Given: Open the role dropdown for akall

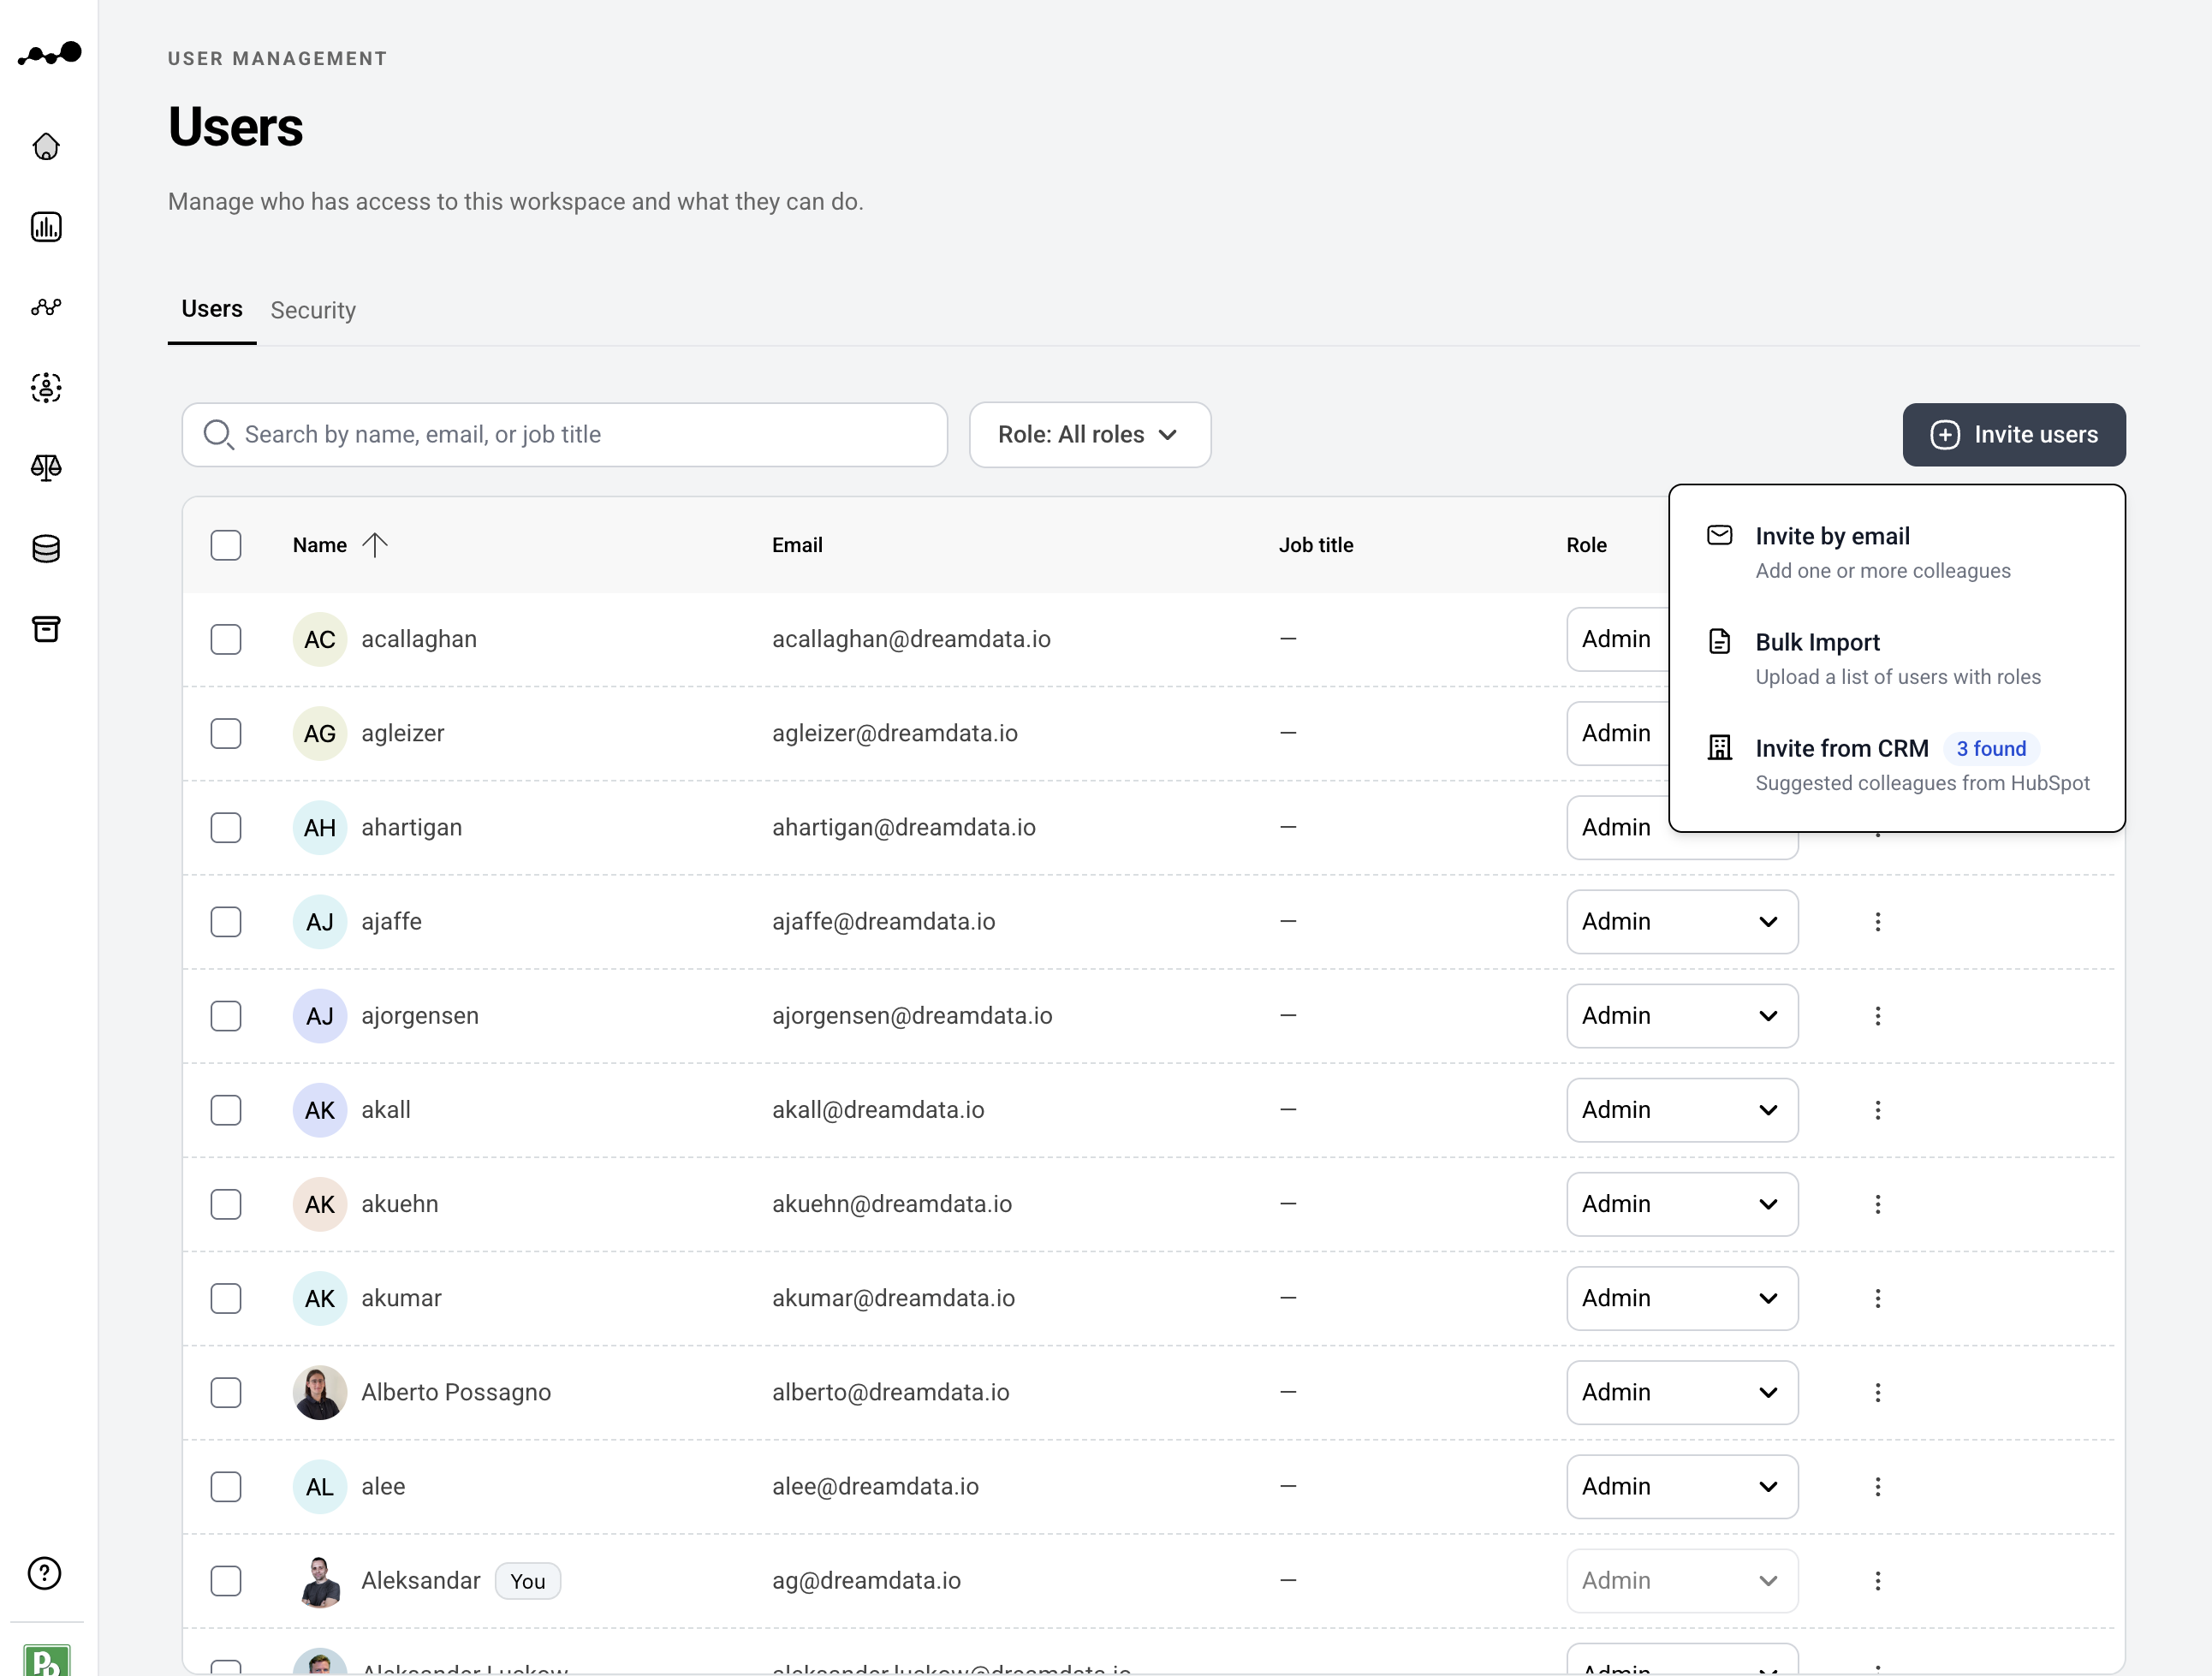Looking at the screenshot, I should coord(1682,1110).
